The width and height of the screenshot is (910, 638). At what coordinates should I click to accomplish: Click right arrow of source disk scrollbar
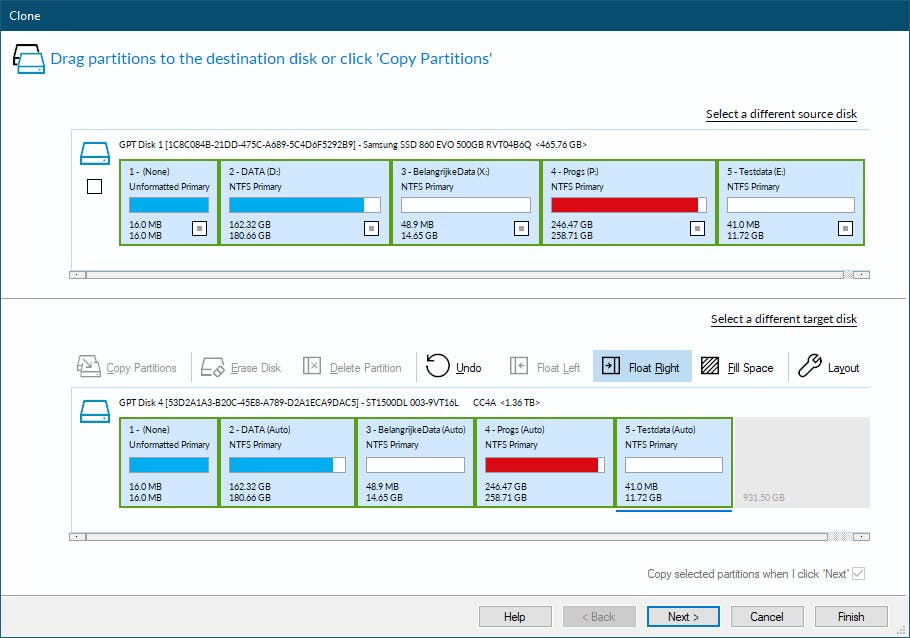pyautogui.click(x=861, y=274)
